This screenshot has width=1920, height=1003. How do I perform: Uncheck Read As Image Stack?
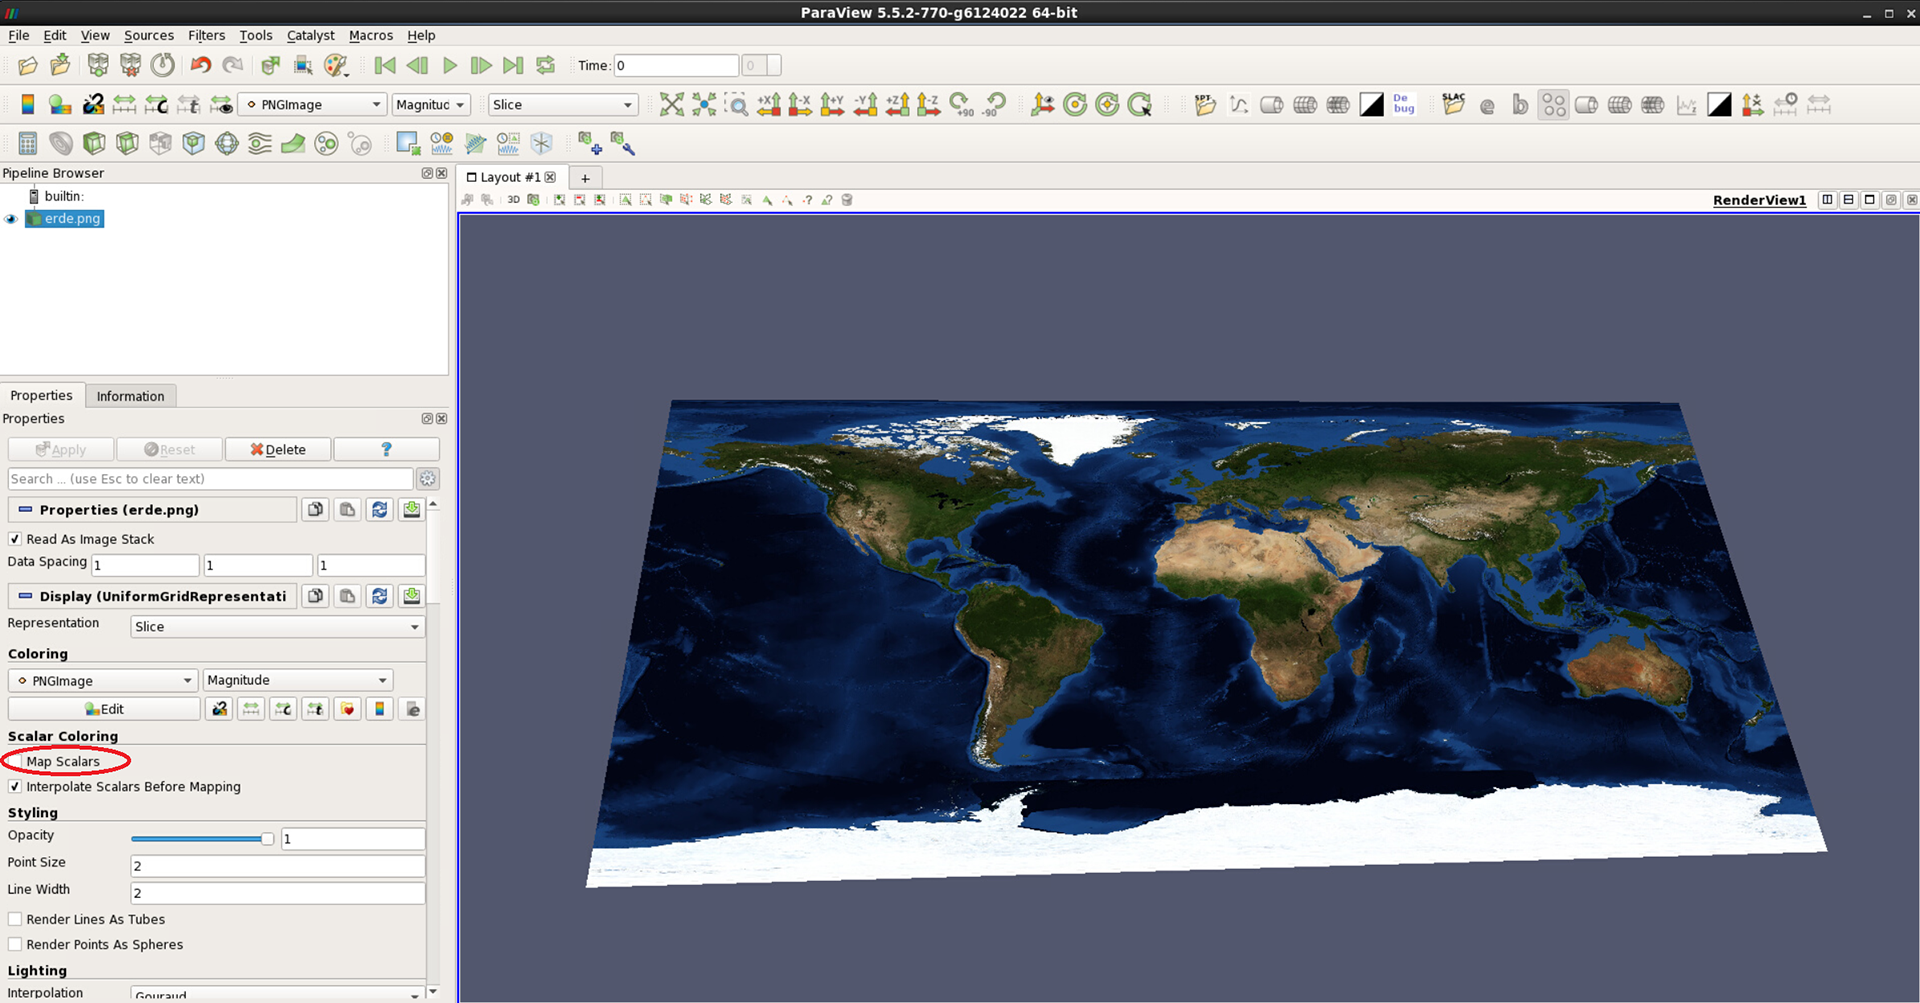click(x=15, y=539)
